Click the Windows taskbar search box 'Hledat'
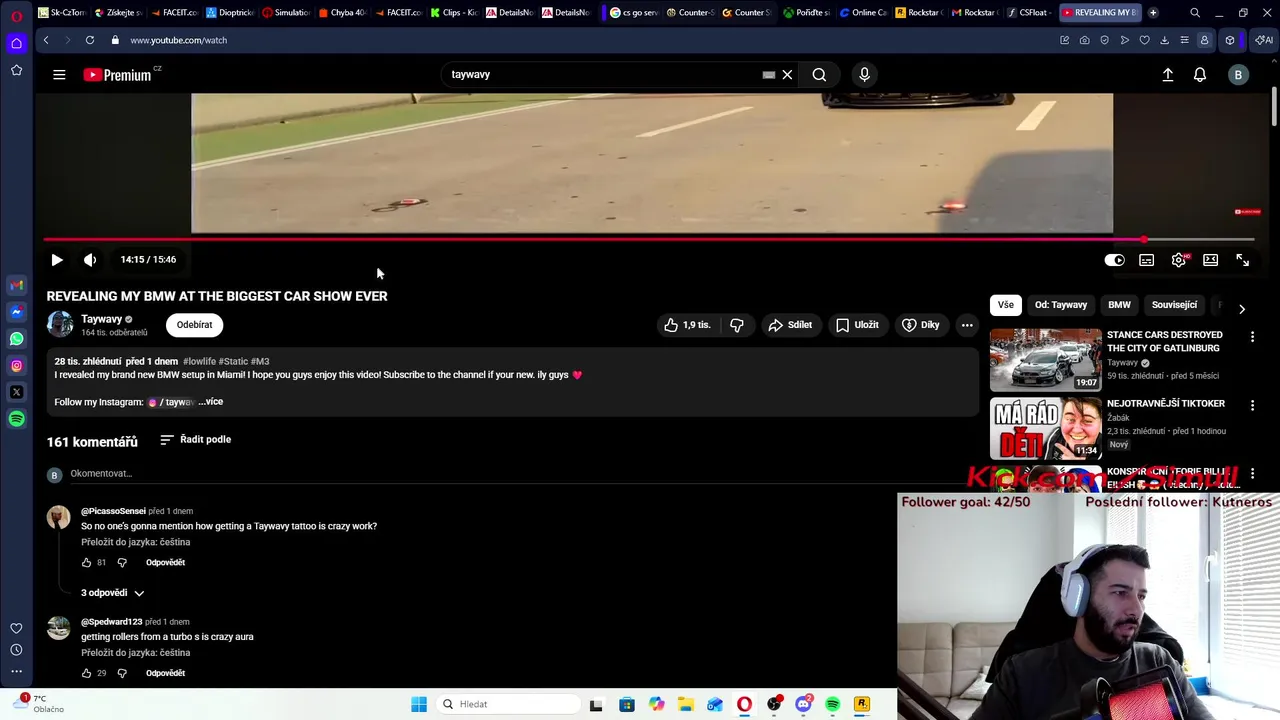 pos(508,704)
